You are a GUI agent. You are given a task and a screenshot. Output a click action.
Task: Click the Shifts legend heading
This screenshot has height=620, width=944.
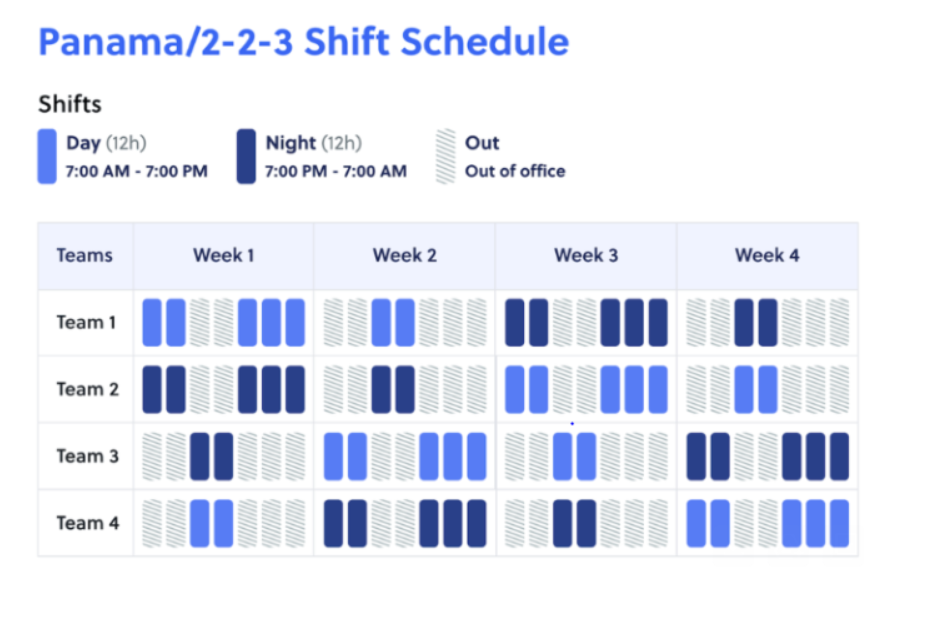(70, 104)
